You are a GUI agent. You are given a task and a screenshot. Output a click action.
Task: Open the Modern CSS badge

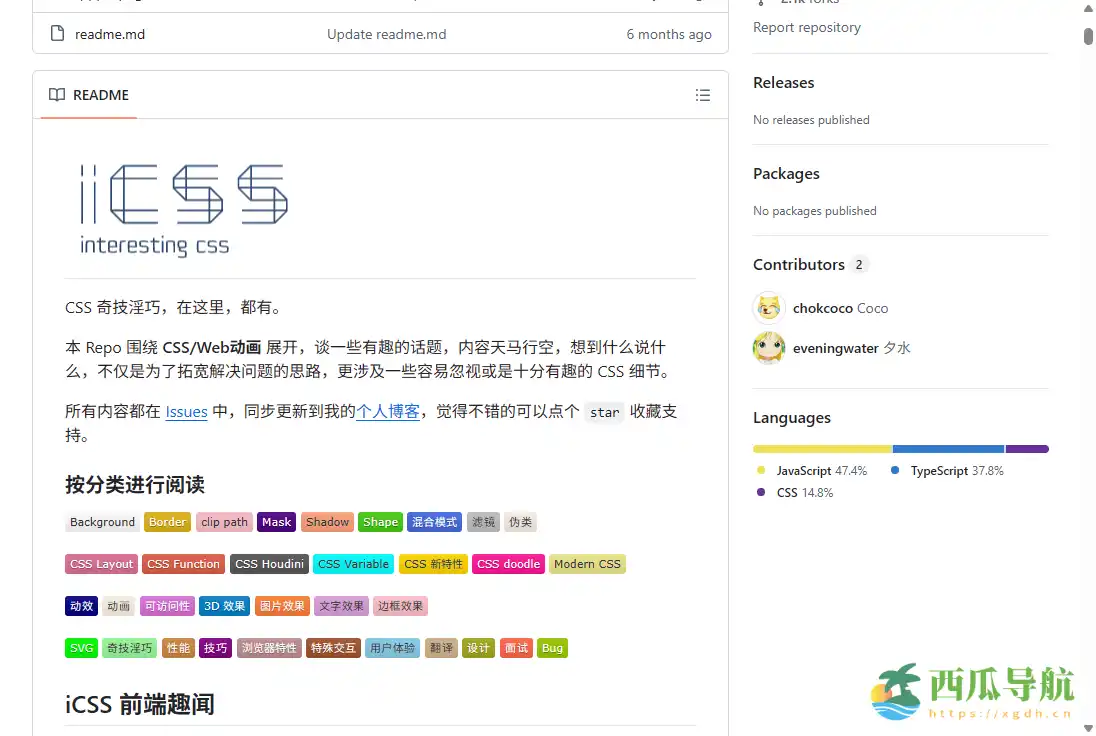587,563
